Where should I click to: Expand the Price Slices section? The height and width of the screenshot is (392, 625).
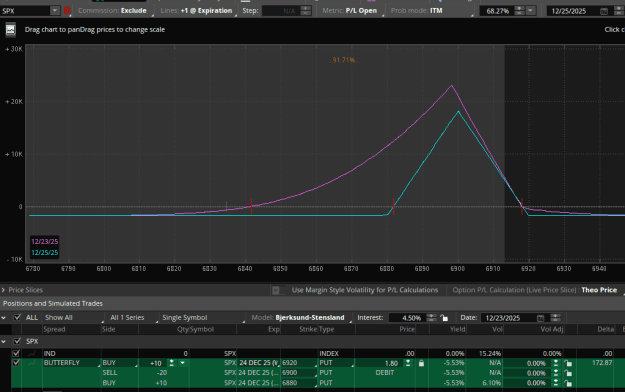3,290
